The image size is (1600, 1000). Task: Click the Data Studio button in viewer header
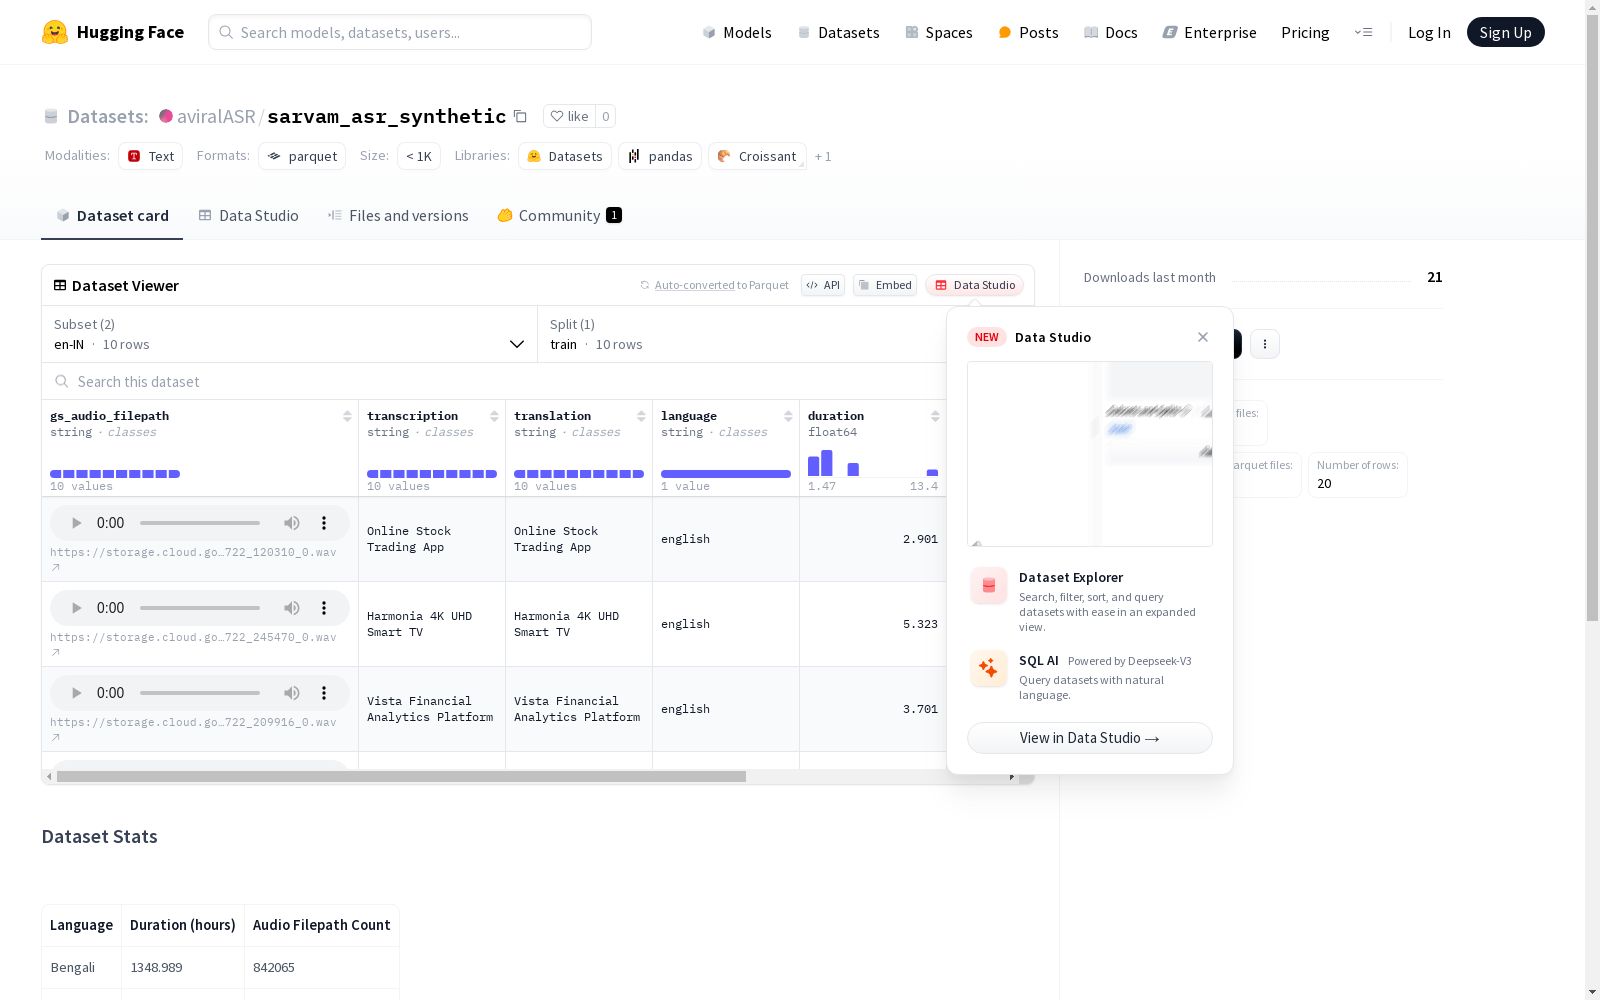tap(974, 285)
